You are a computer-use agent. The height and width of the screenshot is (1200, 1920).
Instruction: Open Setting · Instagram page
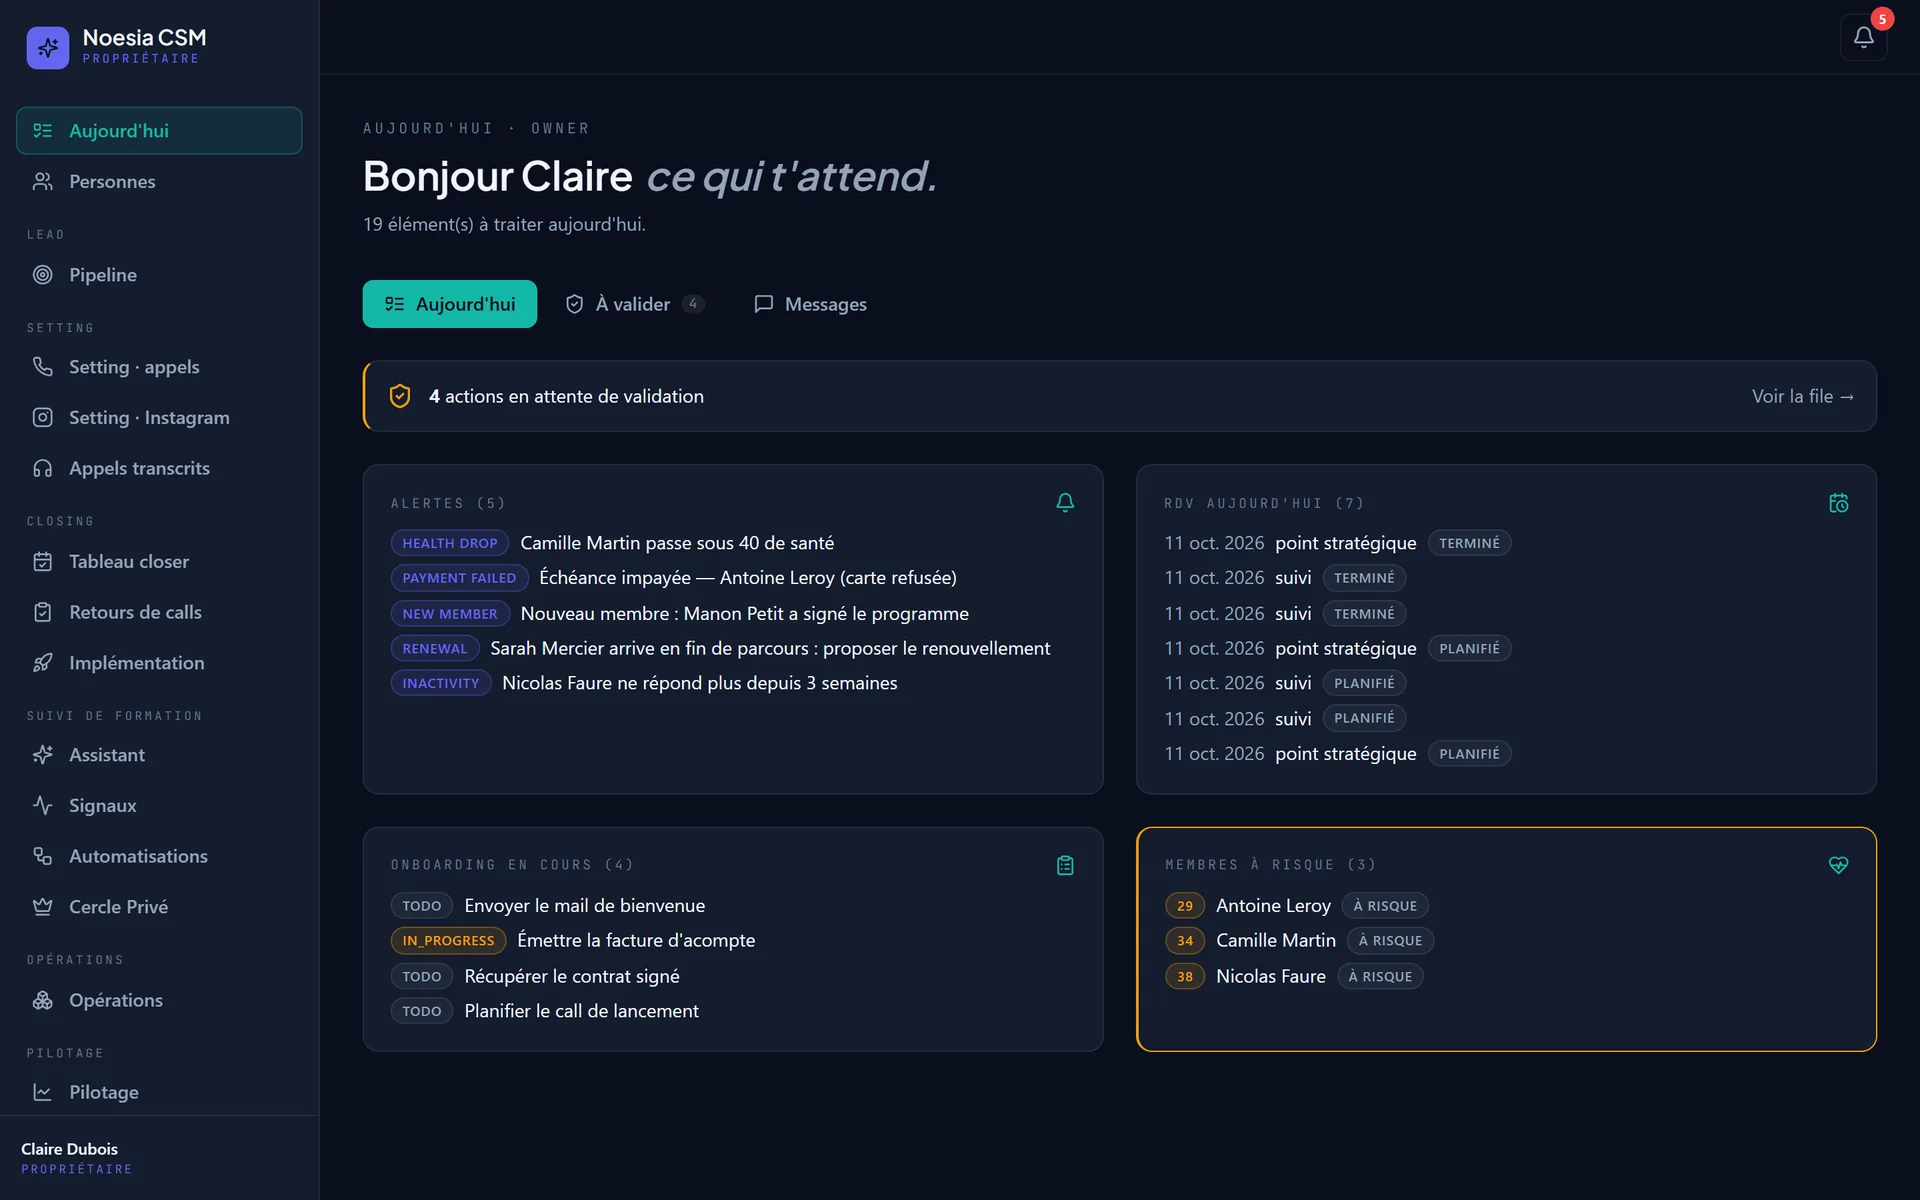click(159, 417)
